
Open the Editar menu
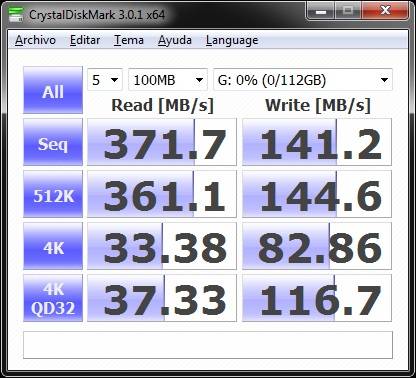click(85, 40)
